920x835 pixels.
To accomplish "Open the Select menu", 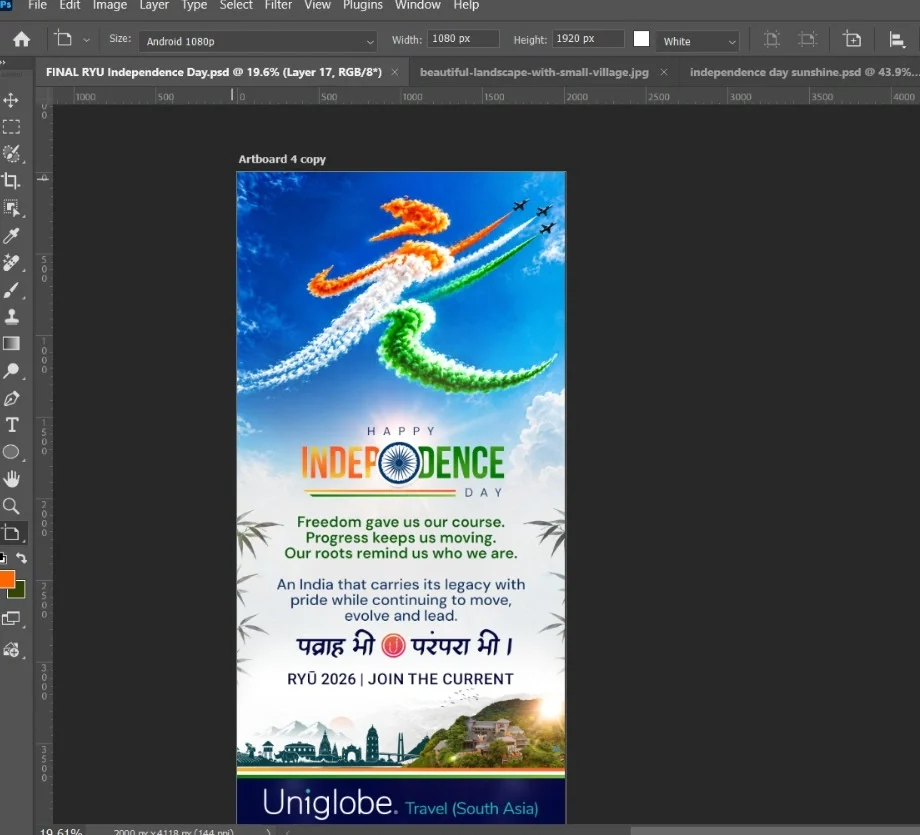I will [x=236, y=5].
